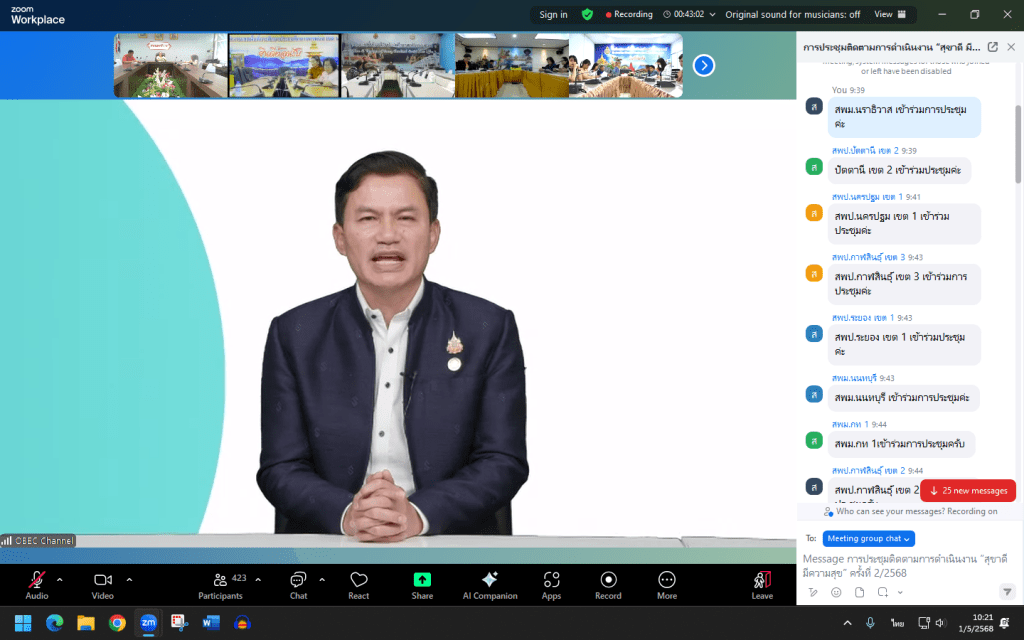This screenshot has height=640, width=1024.
Task: Open the More options menu
Action: [667, 585]
